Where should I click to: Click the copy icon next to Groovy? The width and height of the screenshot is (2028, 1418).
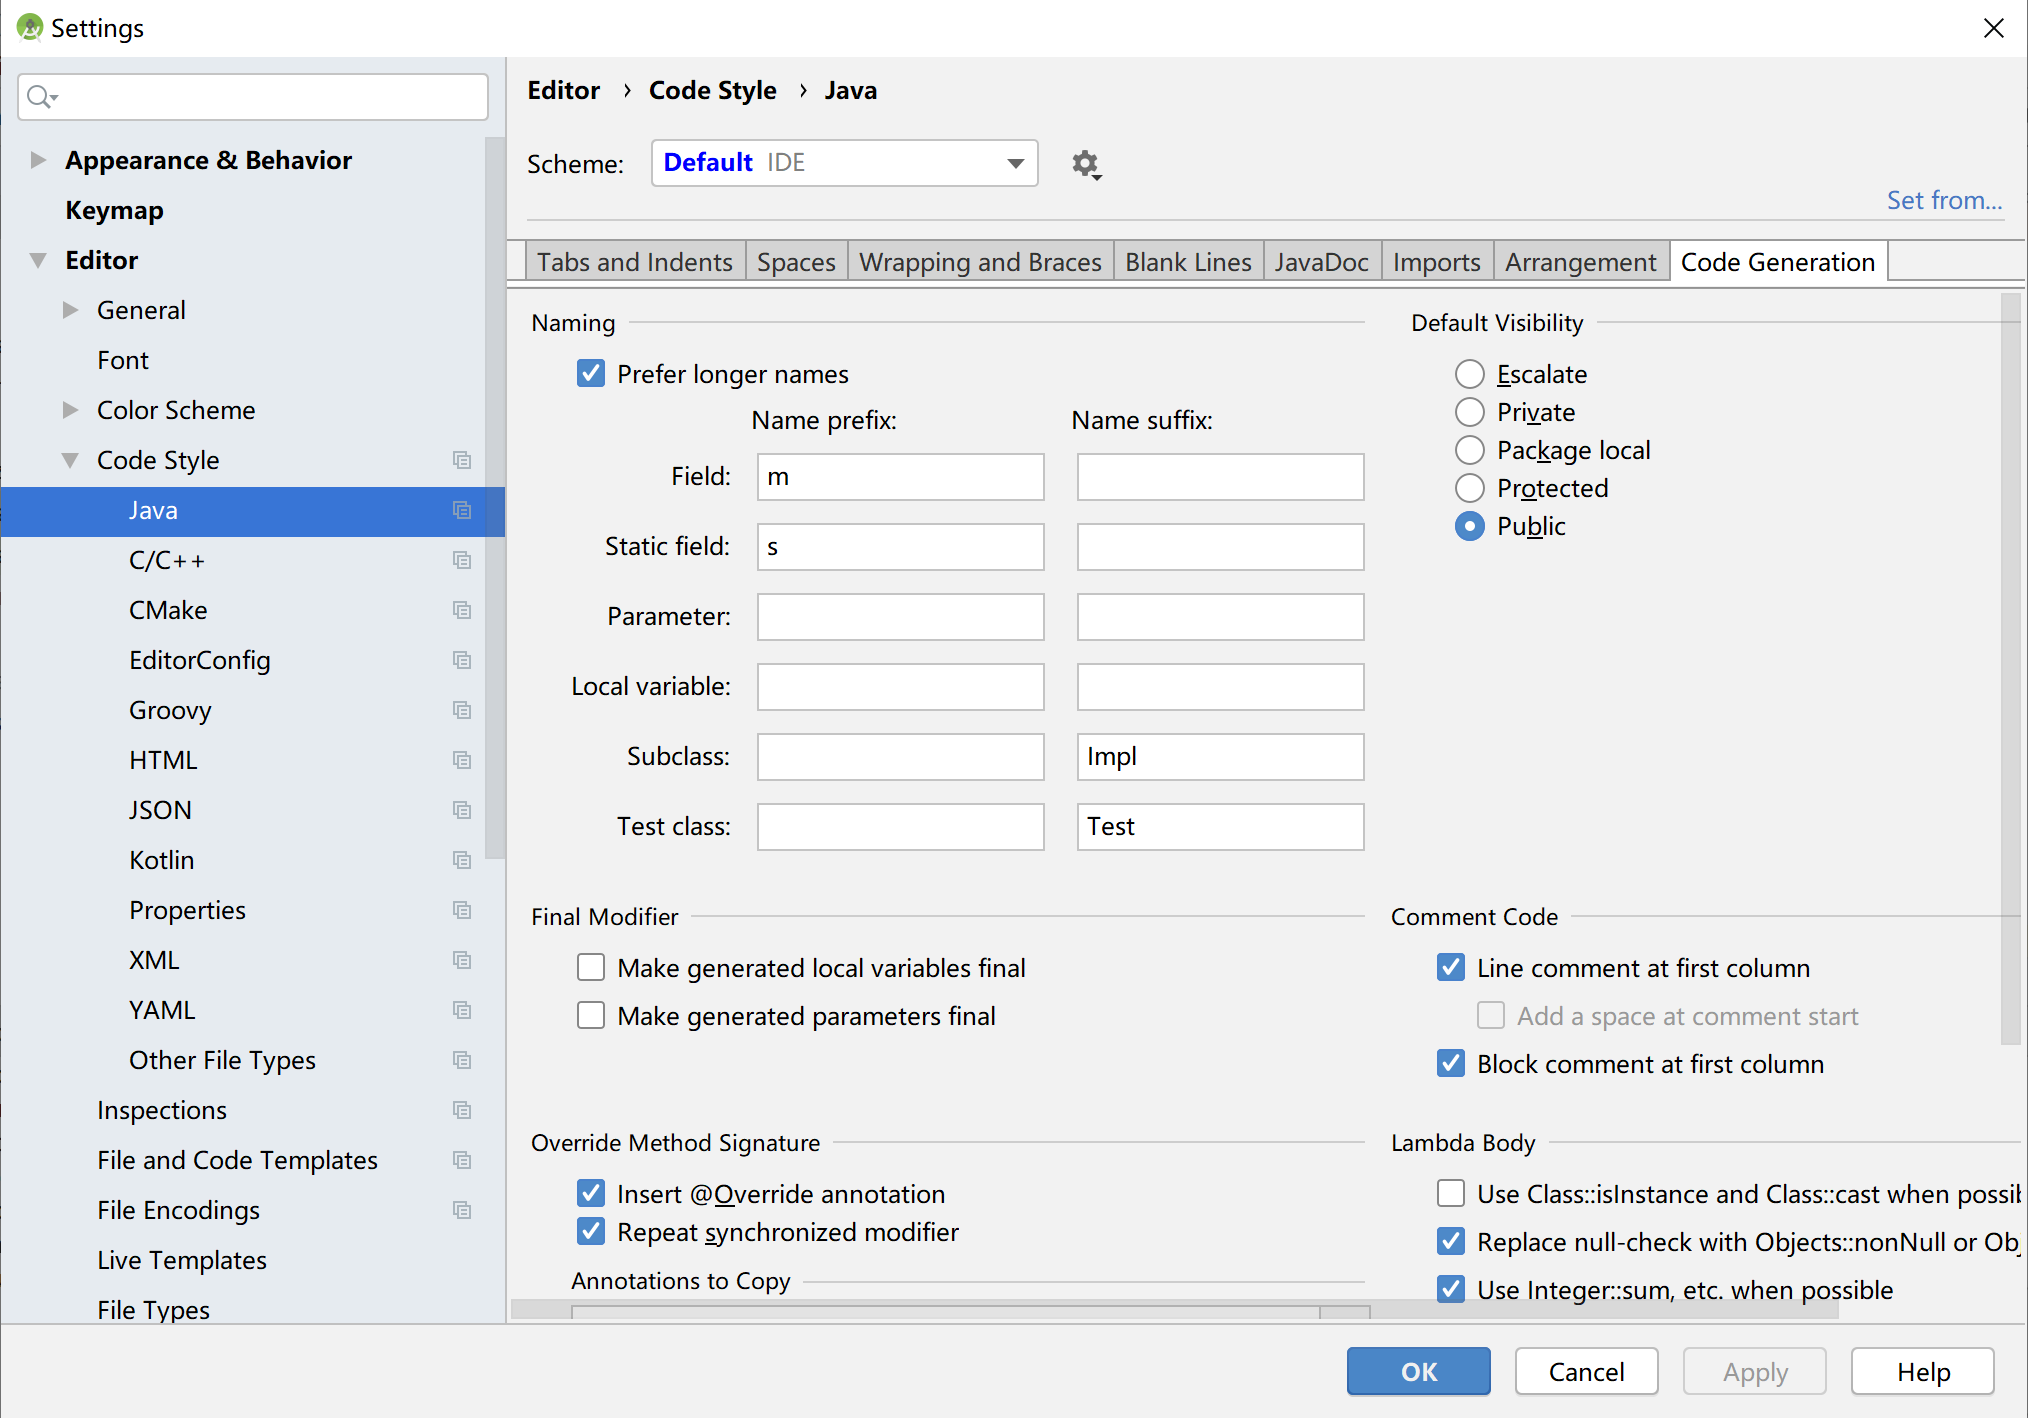461,710
